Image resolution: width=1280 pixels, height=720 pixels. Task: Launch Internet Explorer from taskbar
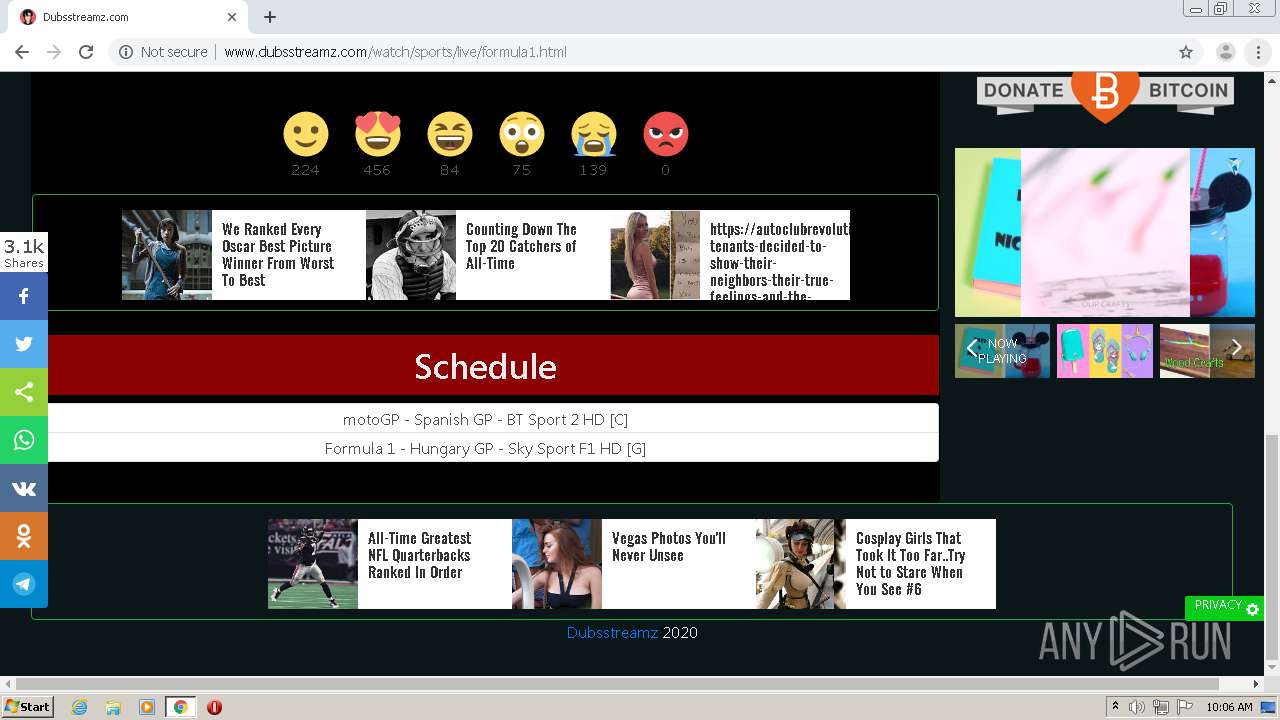click(x=79, y=707)
